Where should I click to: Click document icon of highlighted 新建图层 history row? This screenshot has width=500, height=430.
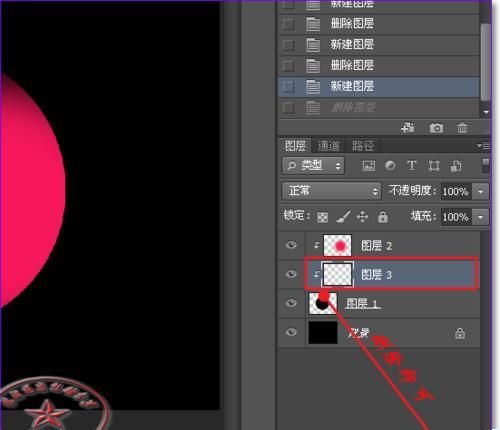[313, 87]
